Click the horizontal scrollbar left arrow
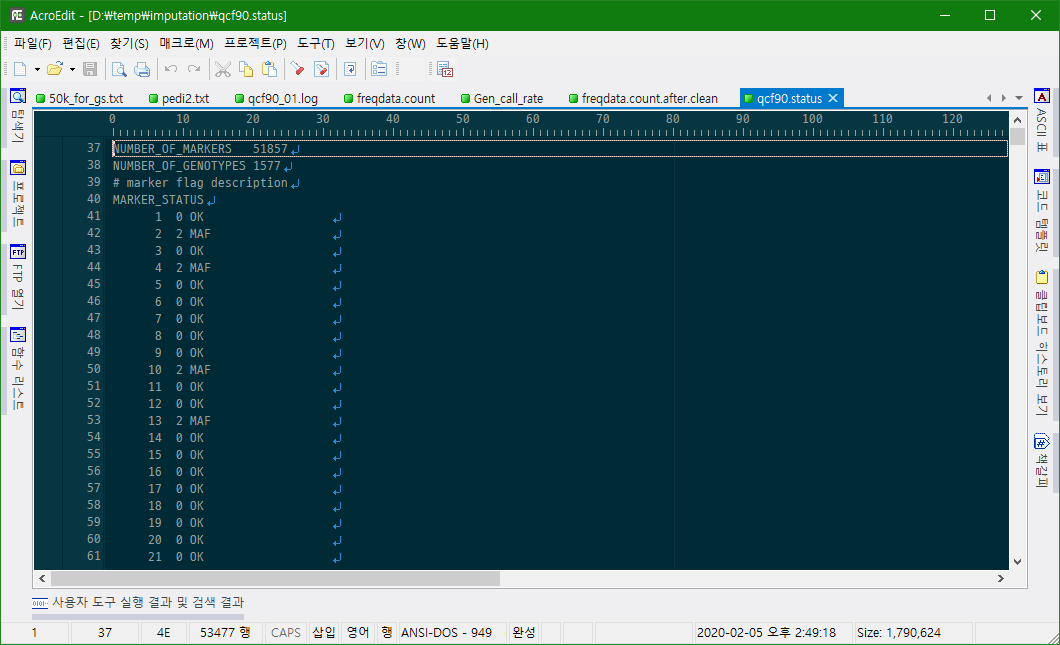The image size is (1060, 645). point(42,579)
